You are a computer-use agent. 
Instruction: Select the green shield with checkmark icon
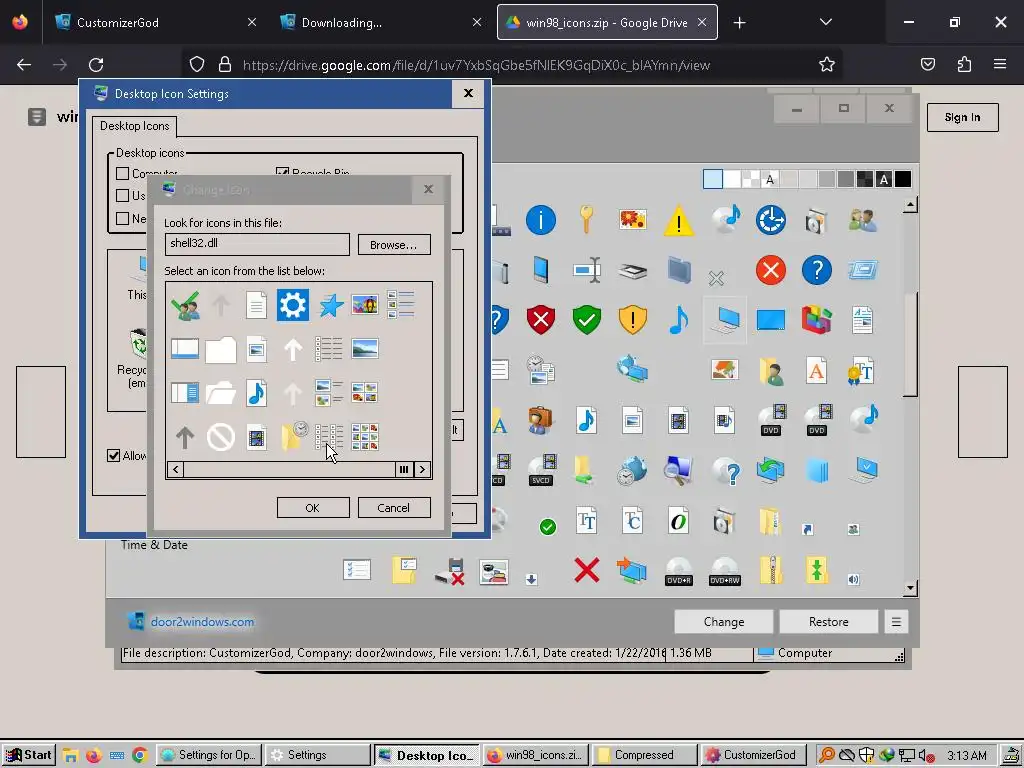point(586,320)
